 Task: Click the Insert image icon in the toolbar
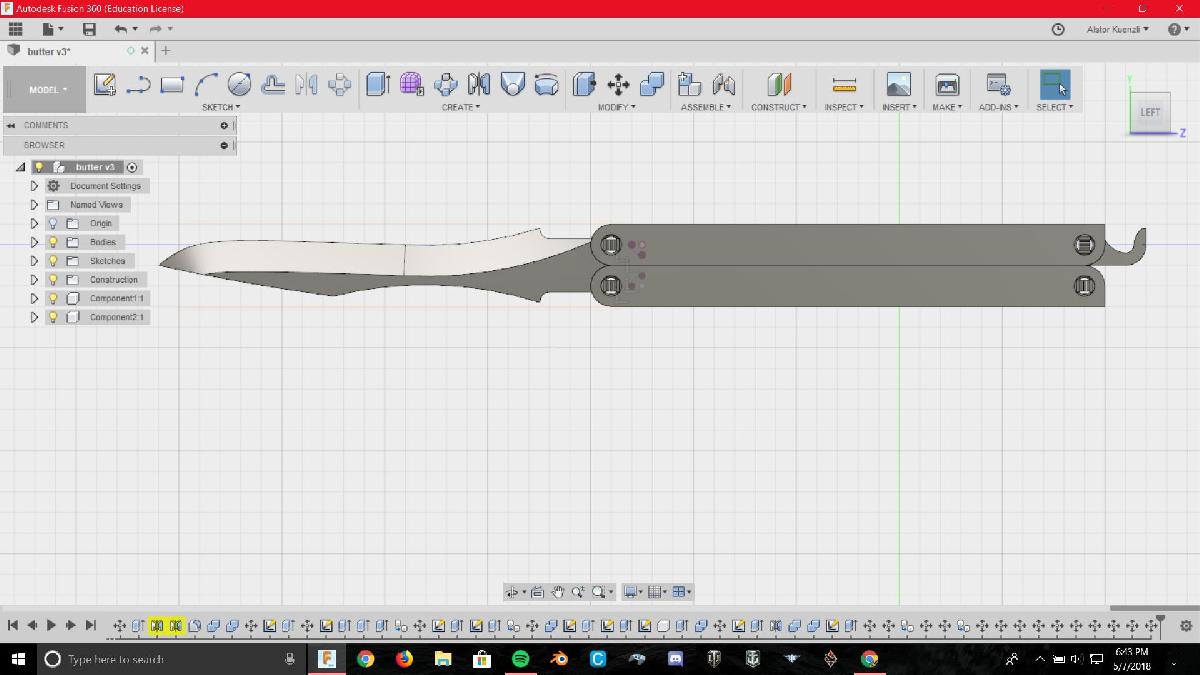[x=898, y=85]
